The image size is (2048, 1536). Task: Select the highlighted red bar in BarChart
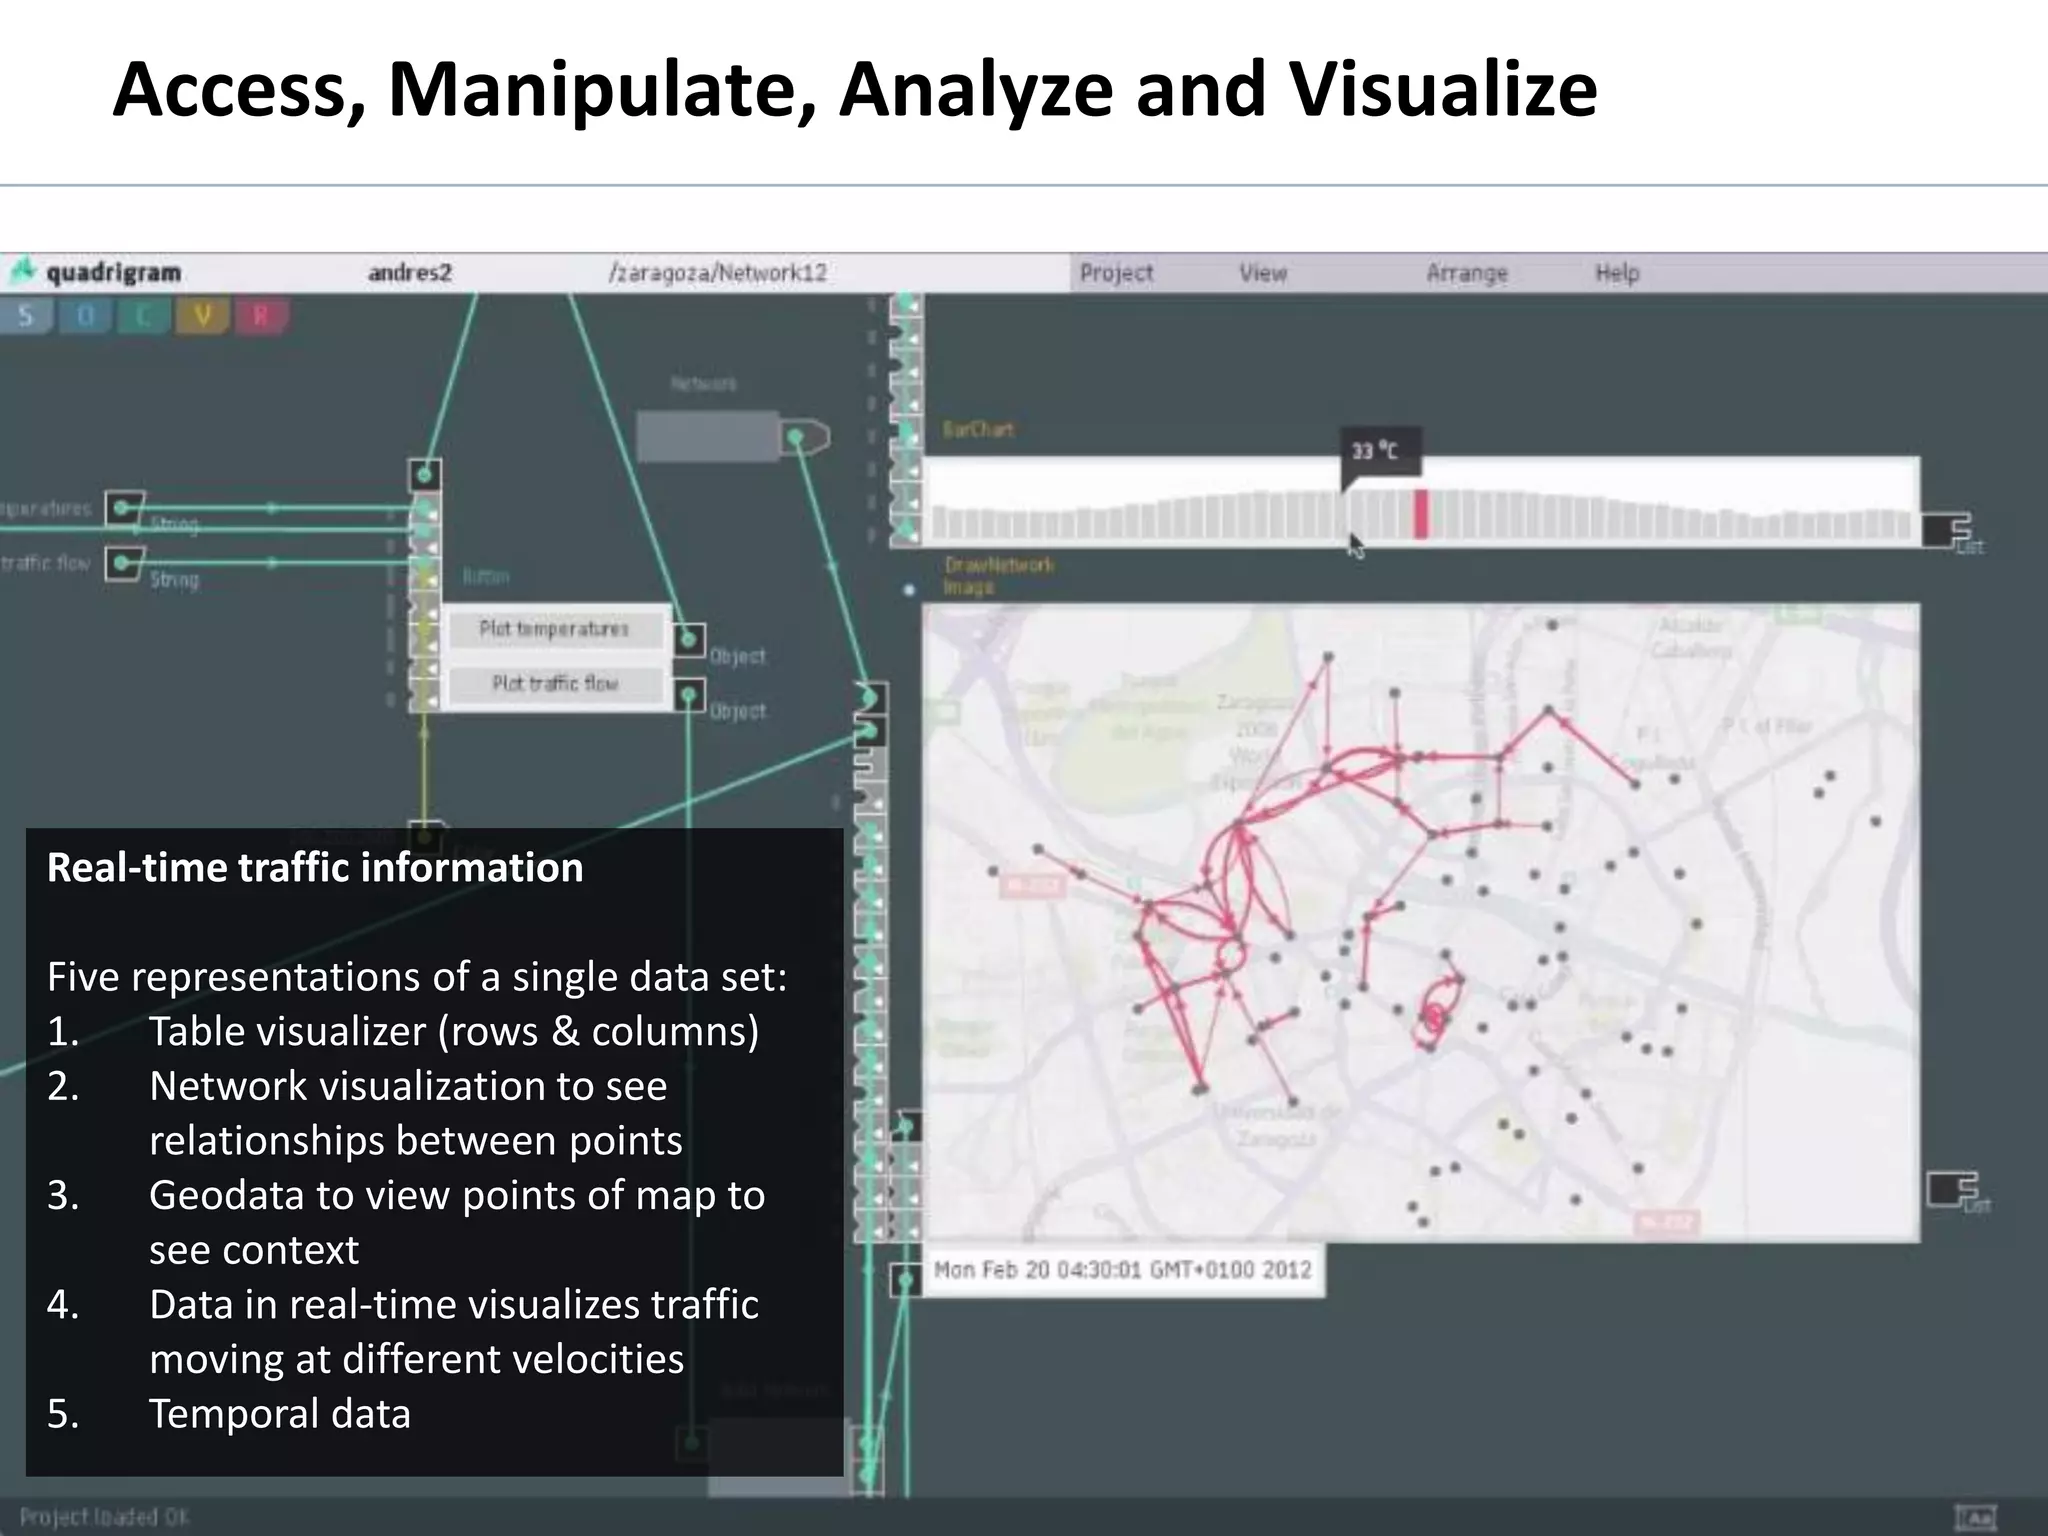point(1420,514)
